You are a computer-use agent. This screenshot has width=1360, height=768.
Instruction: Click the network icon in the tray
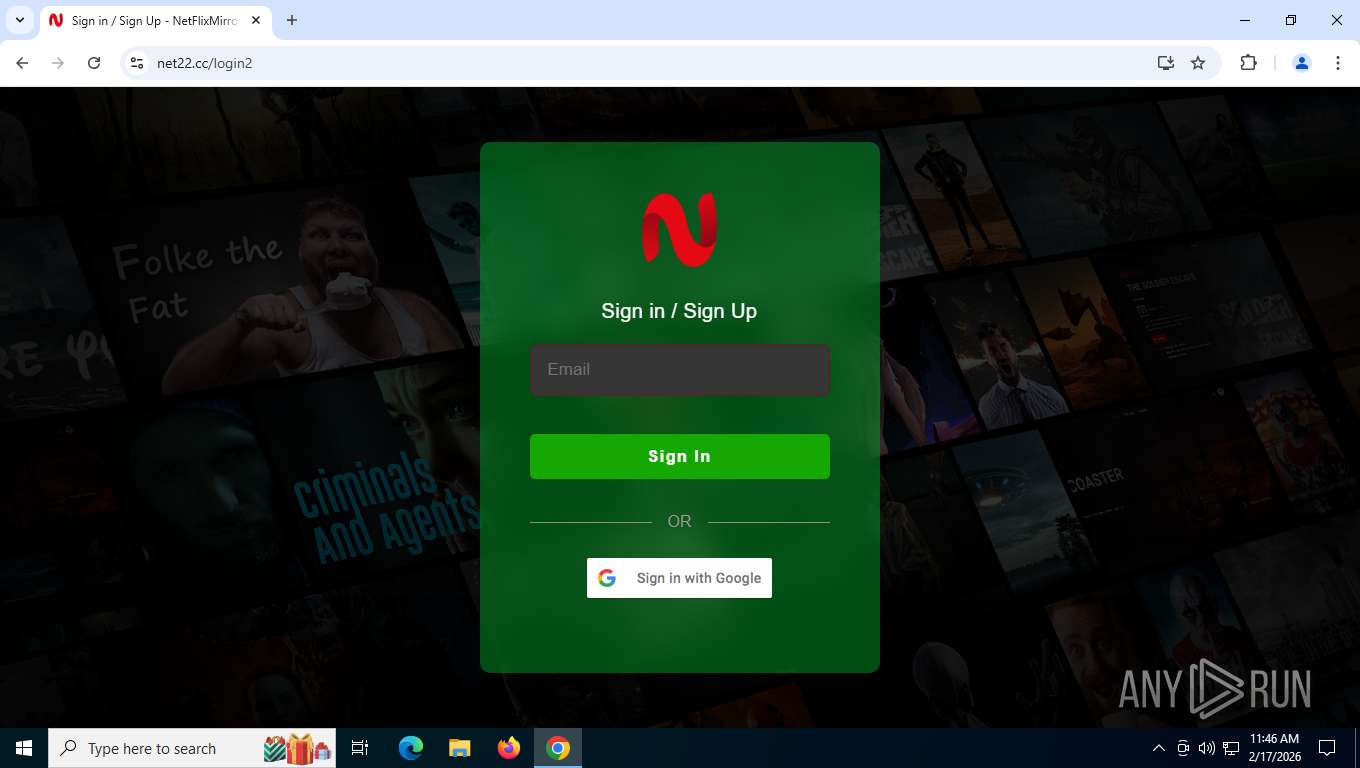pyautogui.click(x=1231, y=748)
